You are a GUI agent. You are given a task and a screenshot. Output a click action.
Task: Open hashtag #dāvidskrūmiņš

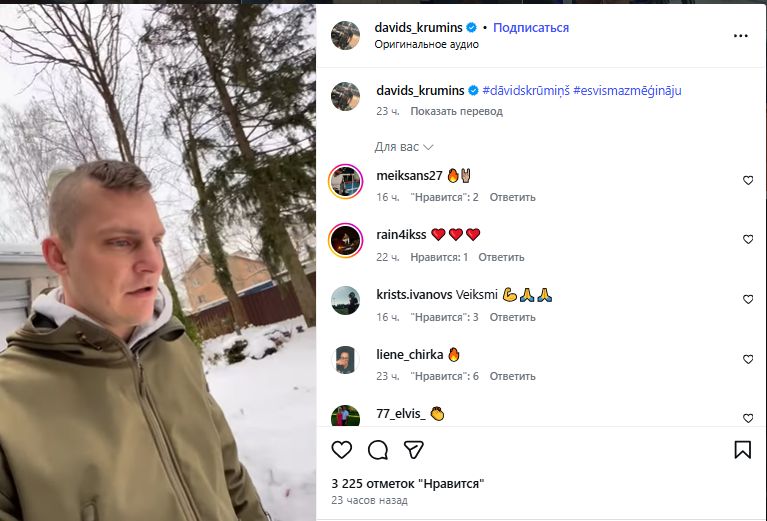[x=526, y=90]
